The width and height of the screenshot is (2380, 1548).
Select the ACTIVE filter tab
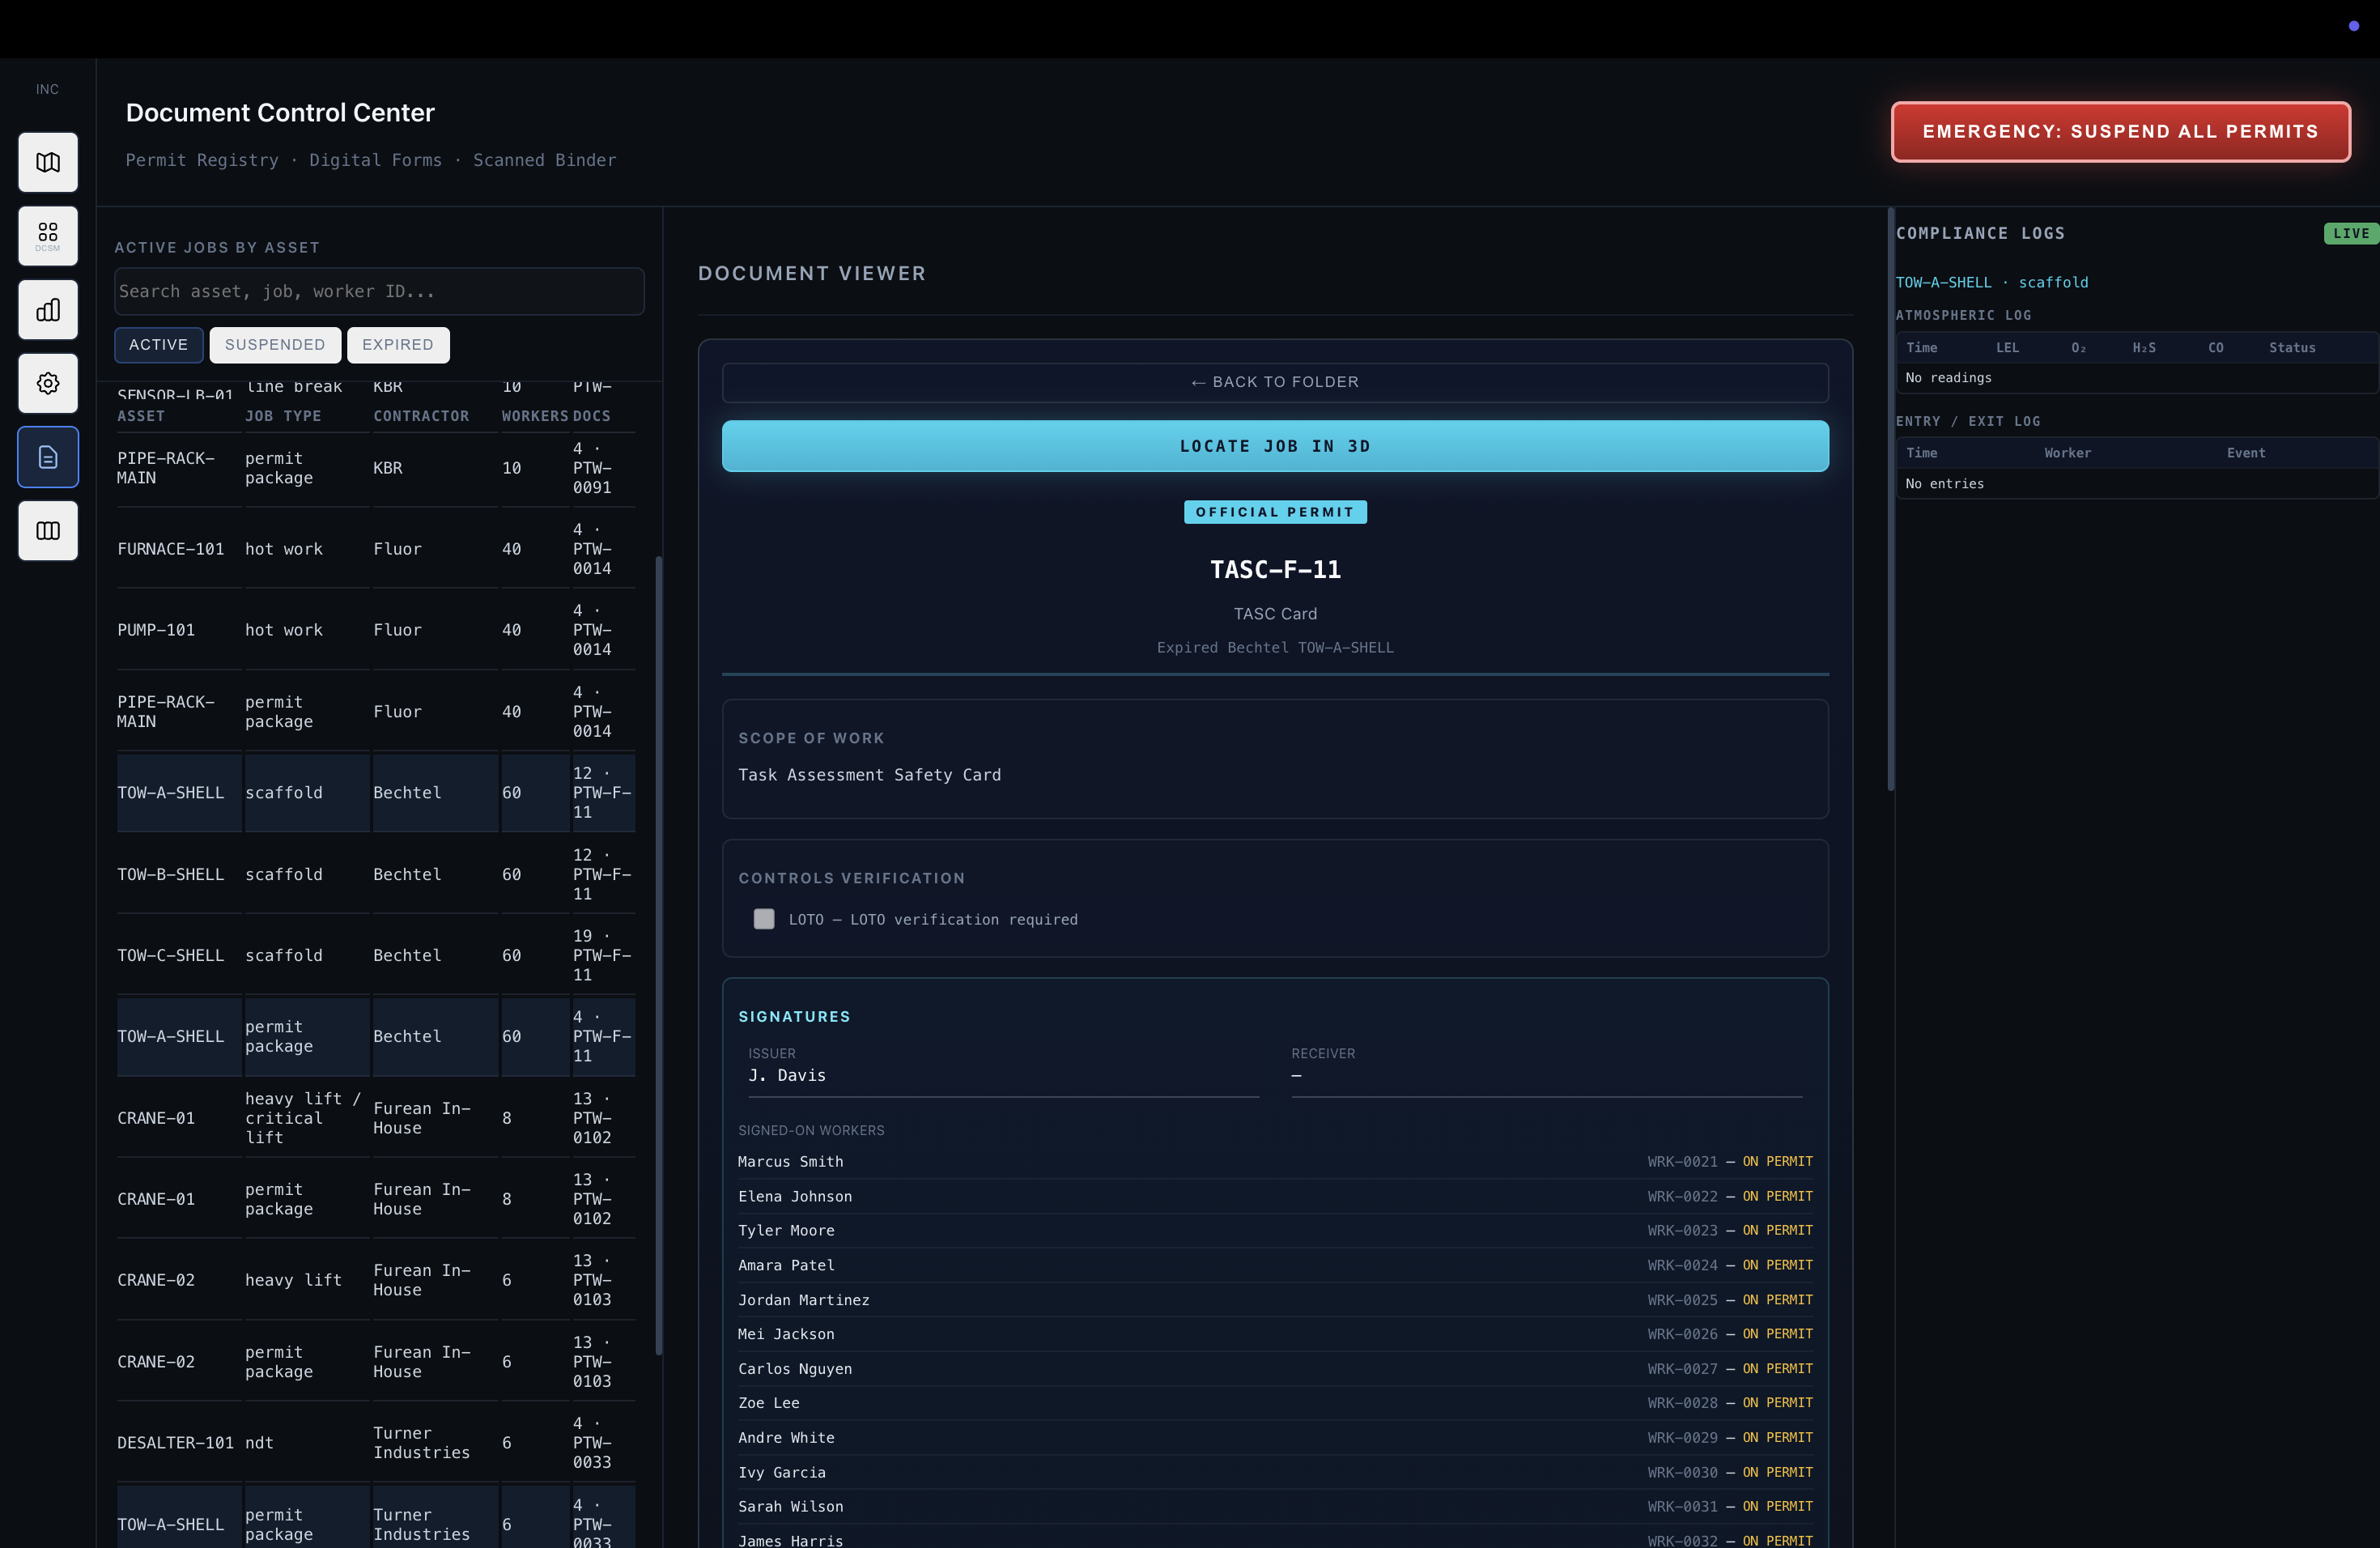point(159,345)
